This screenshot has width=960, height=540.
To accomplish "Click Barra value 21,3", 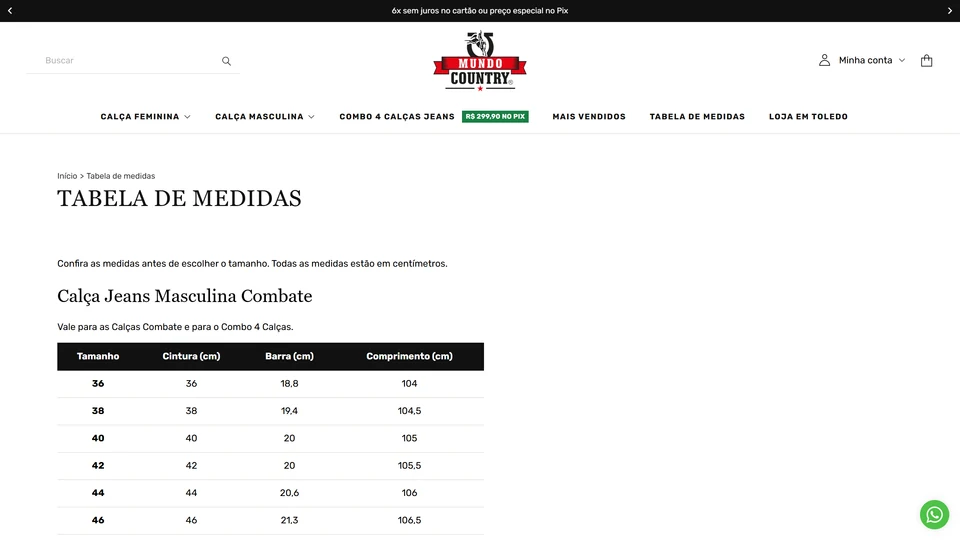I will click(289, 520).
